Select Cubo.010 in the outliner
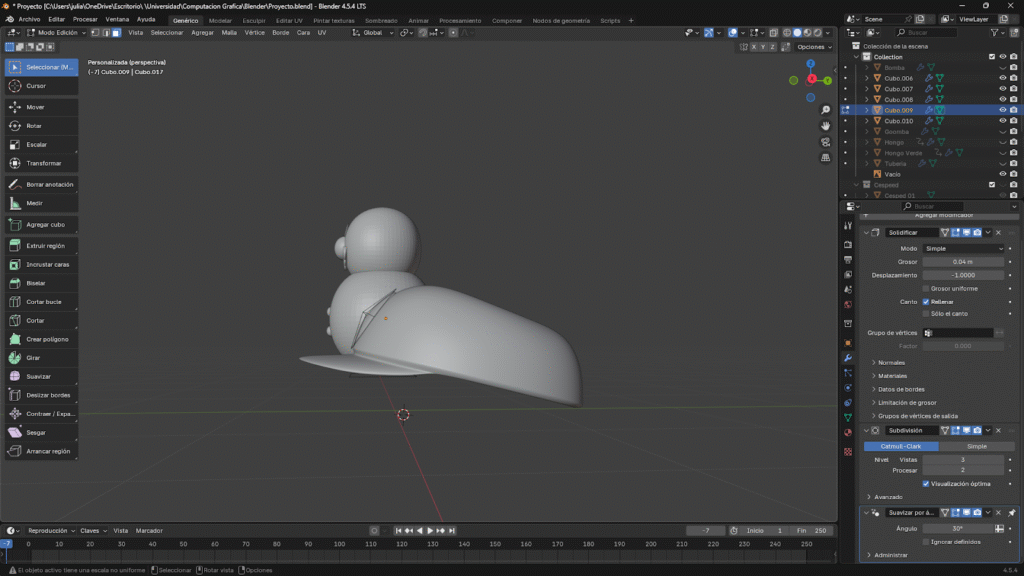The width and height of the screenshot is (1024, 576). 898,120
